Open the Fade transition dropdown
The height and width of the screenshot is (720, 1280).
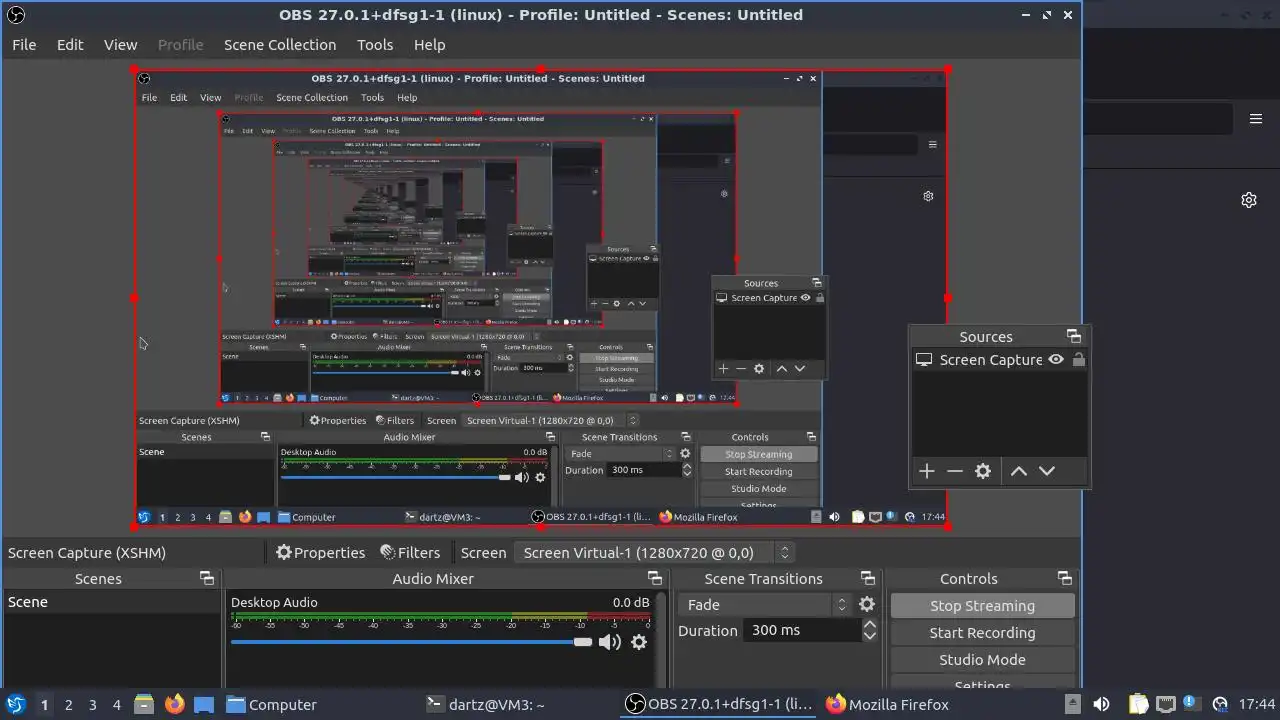click(764, 604)
